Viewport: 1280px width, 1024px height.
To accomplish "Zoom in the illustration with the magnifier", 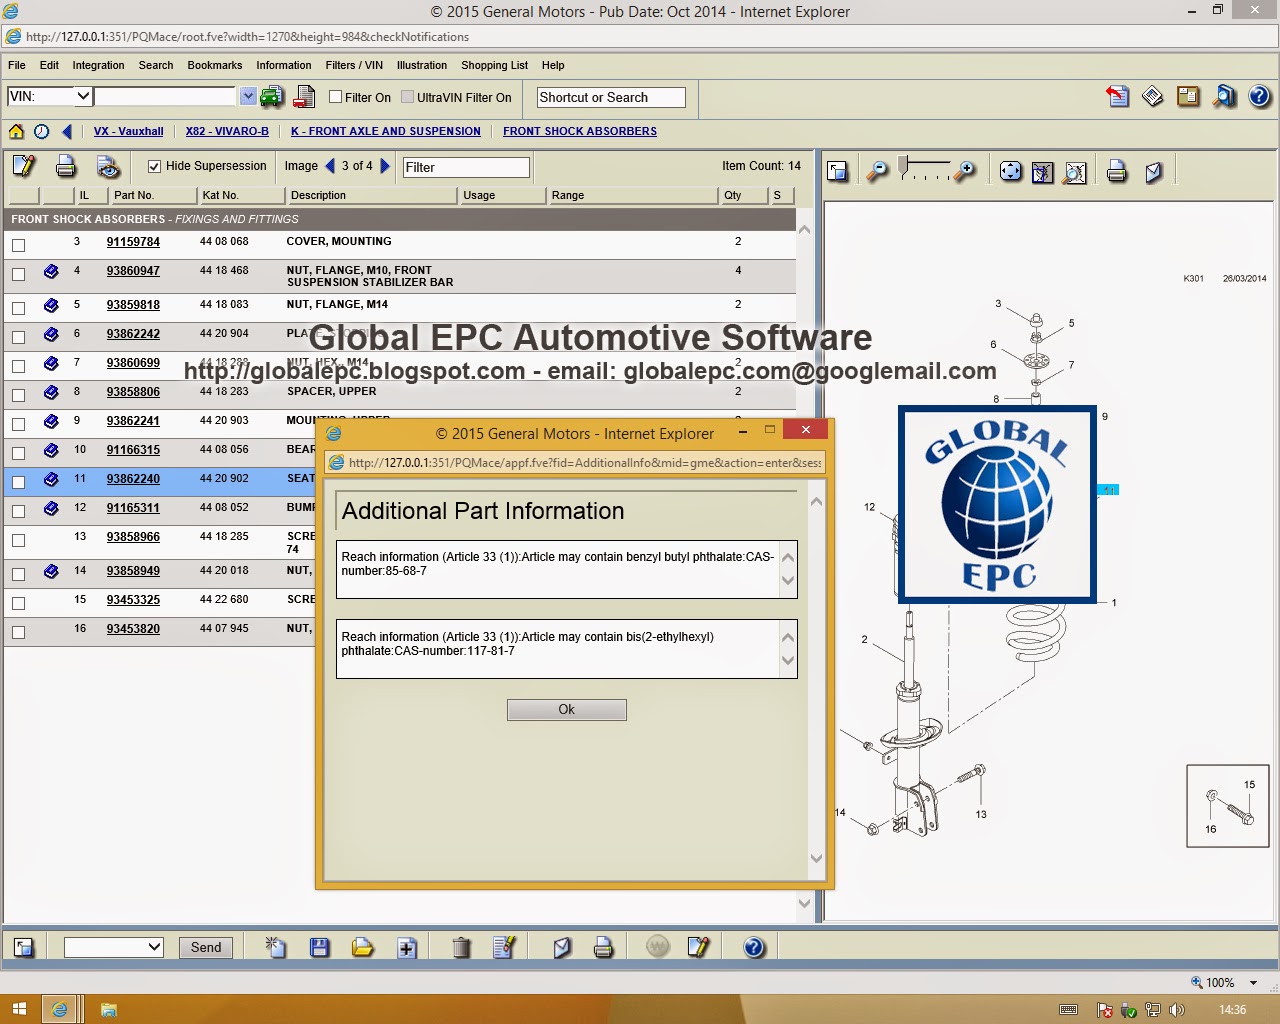I will 965,171.
